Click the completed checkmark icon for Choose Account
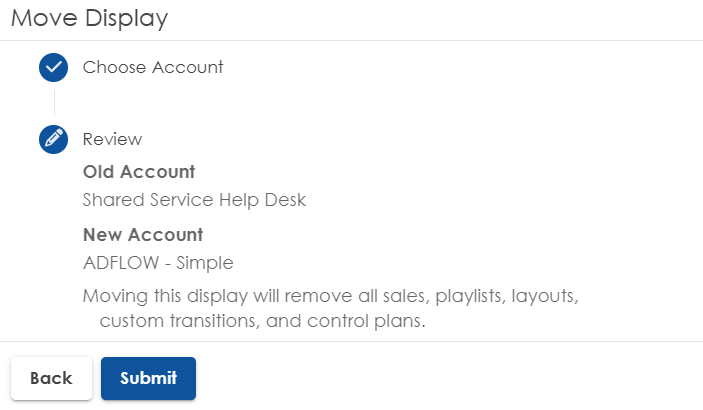703x410 pixels. click(x=53, y=68)
